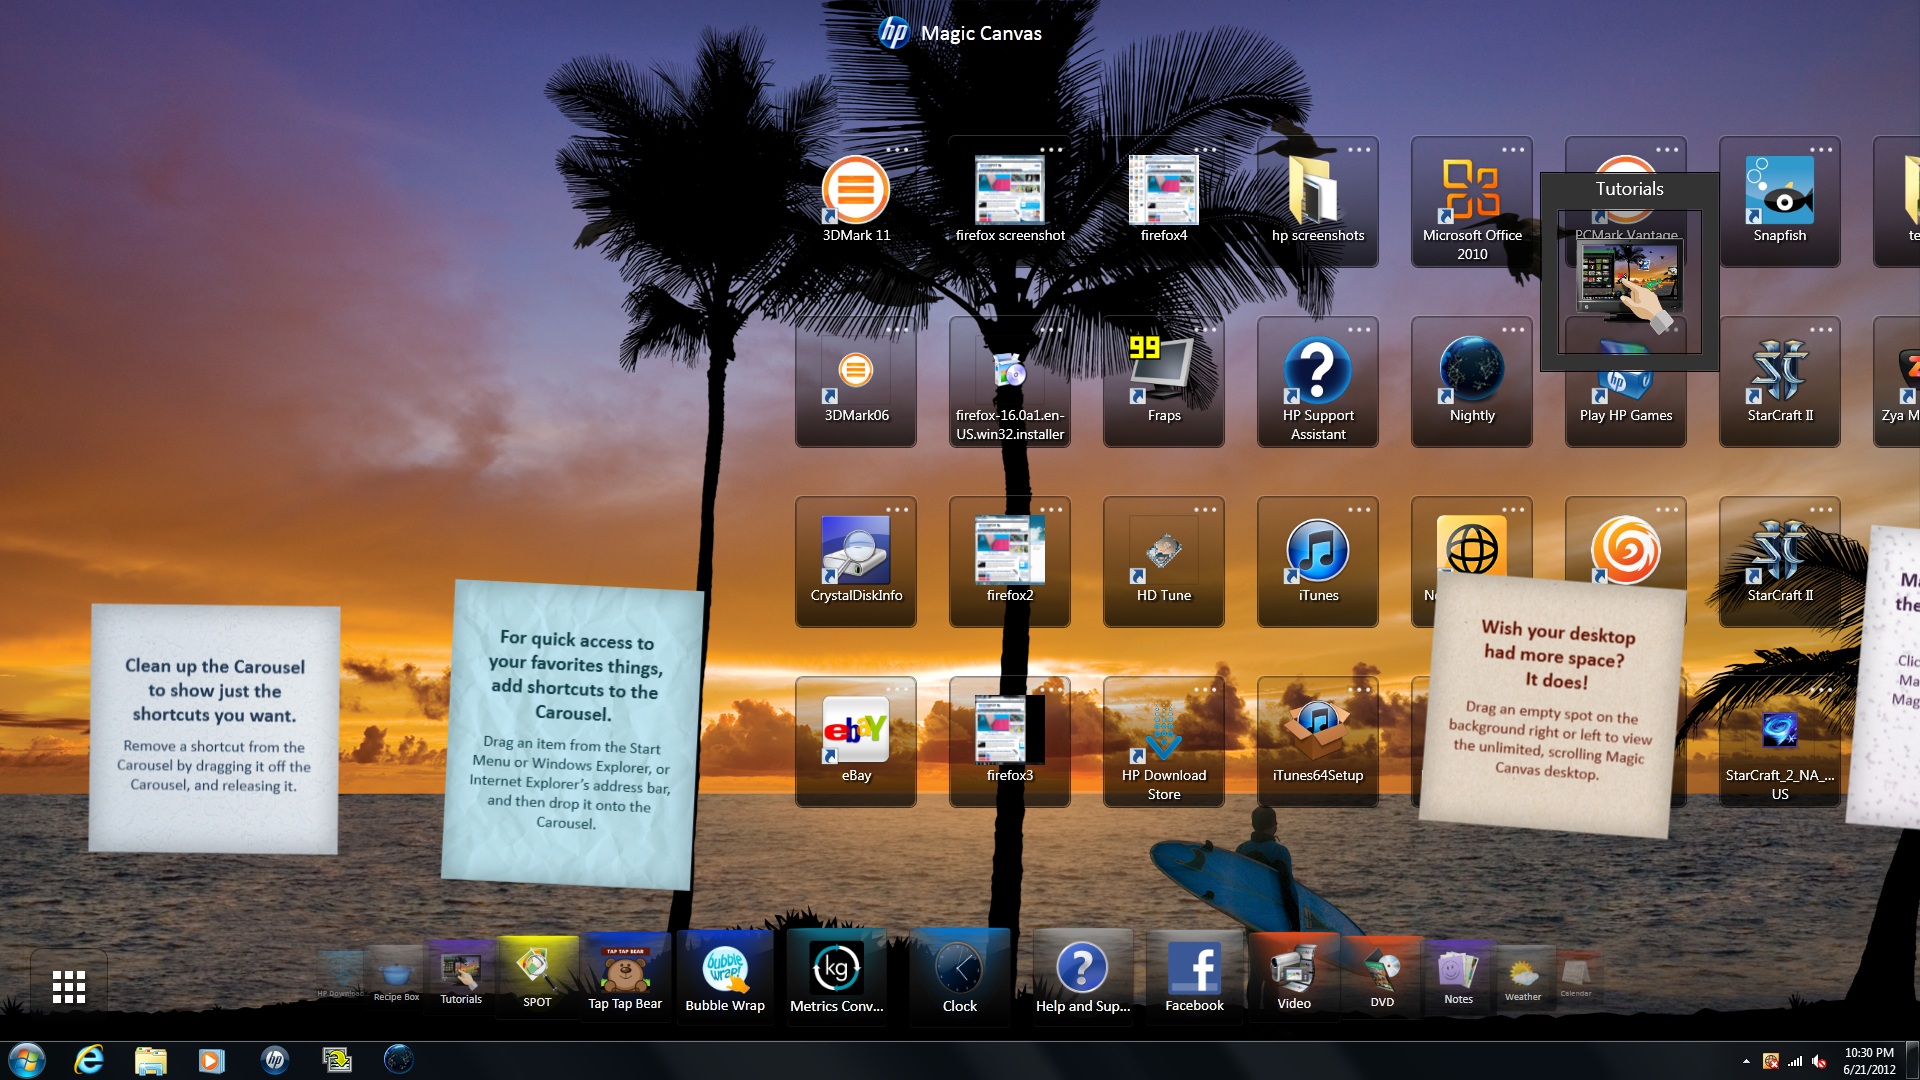Open options dots on Snapfish tile

click(1821, 150)
